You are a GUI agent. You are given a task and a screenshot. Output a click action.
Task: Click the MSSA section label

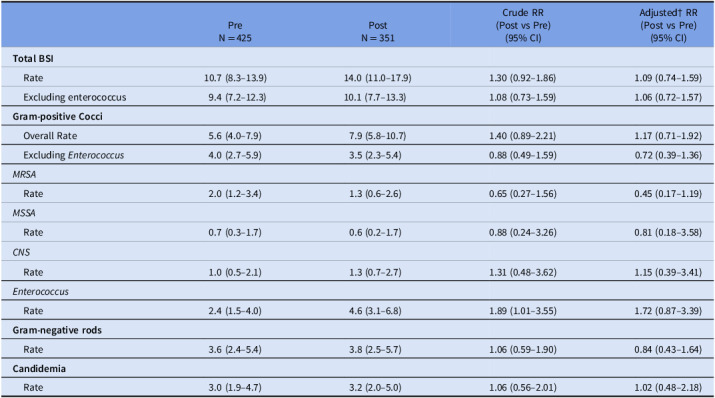(24, 213)
